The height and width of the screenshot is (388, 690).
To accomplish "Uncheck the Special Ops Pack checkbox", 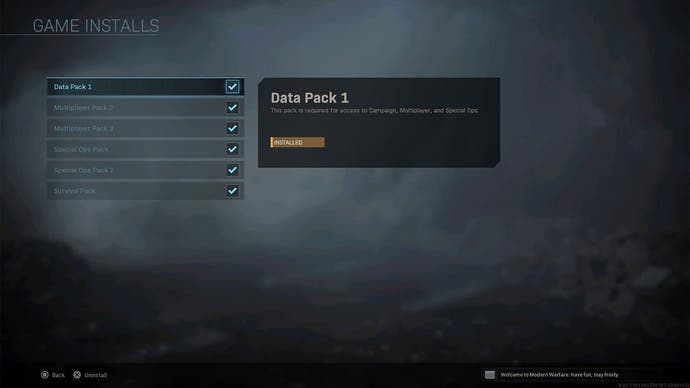I will click(232, 149).
